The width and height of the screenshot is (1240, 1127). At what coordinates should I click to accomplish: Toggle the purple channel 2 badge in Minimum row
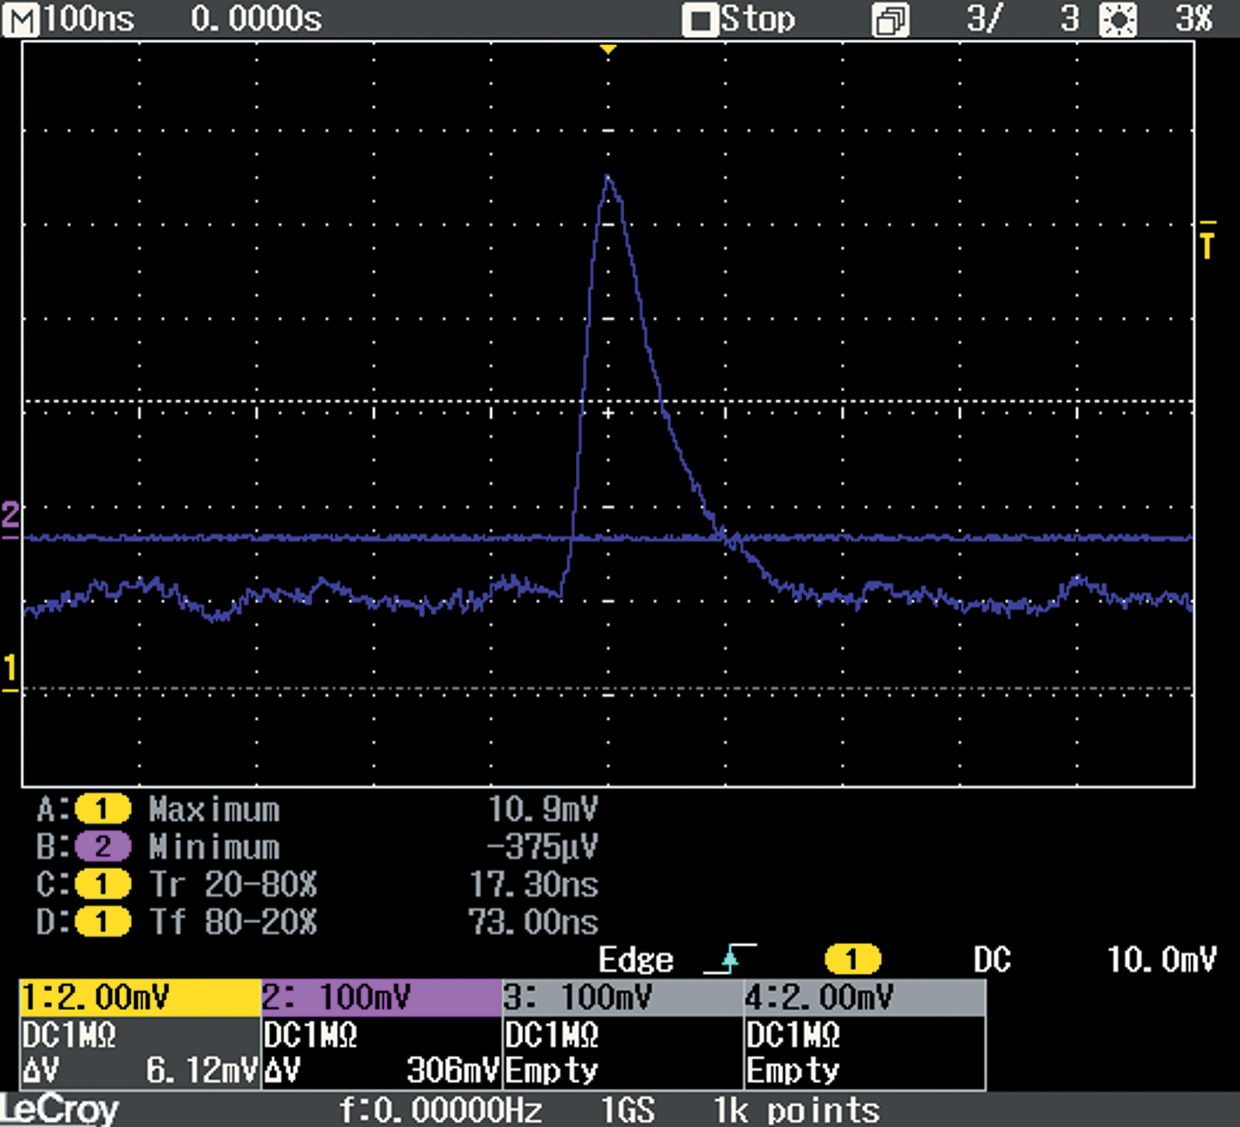pos(102,847)
